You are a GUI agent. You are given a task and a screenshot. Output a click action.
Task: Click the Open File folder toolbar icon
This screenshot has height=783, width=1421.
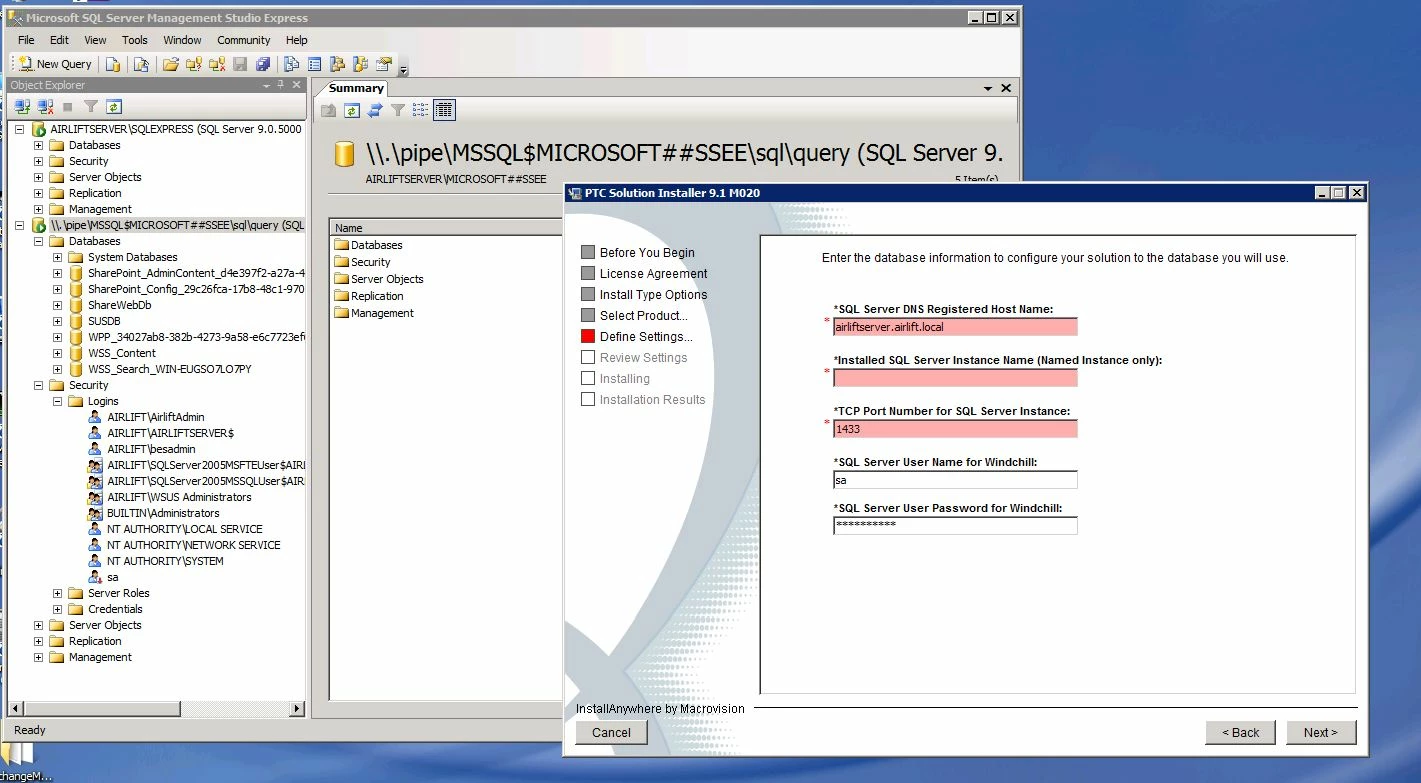click(x=171, y=64)
